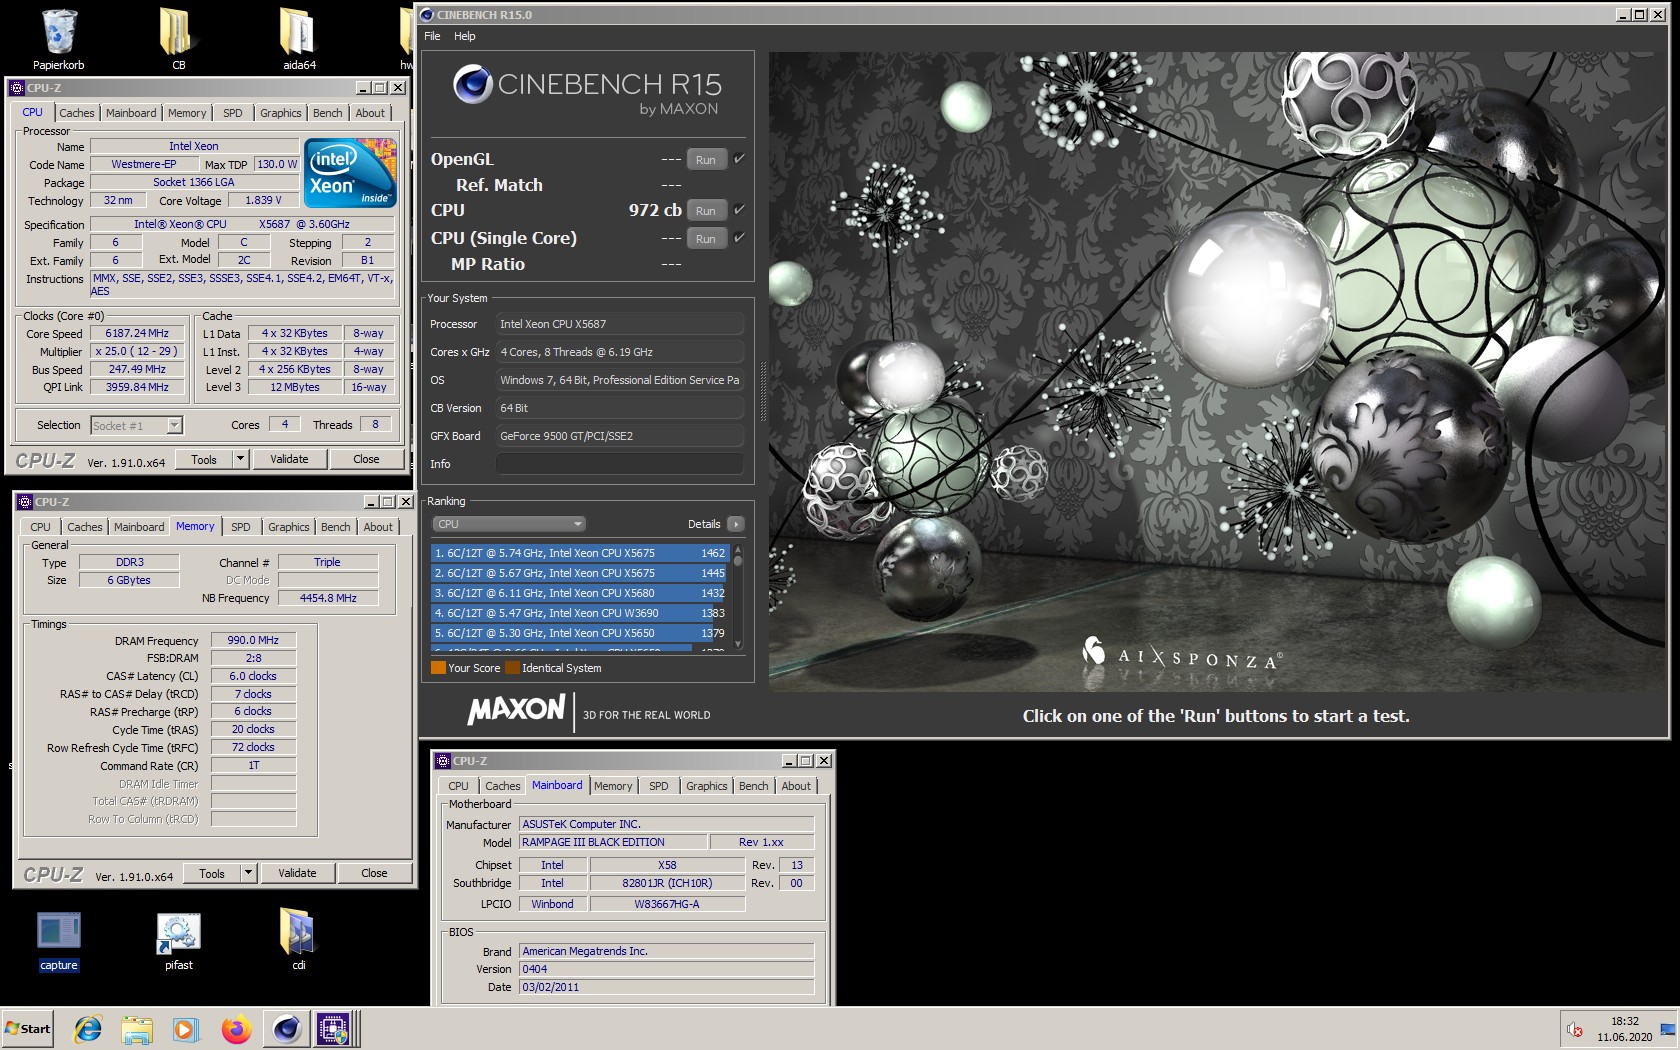Launch Firefox from the taskbar
This screenshot has width=1680, height=1050.
(236, 1028)
